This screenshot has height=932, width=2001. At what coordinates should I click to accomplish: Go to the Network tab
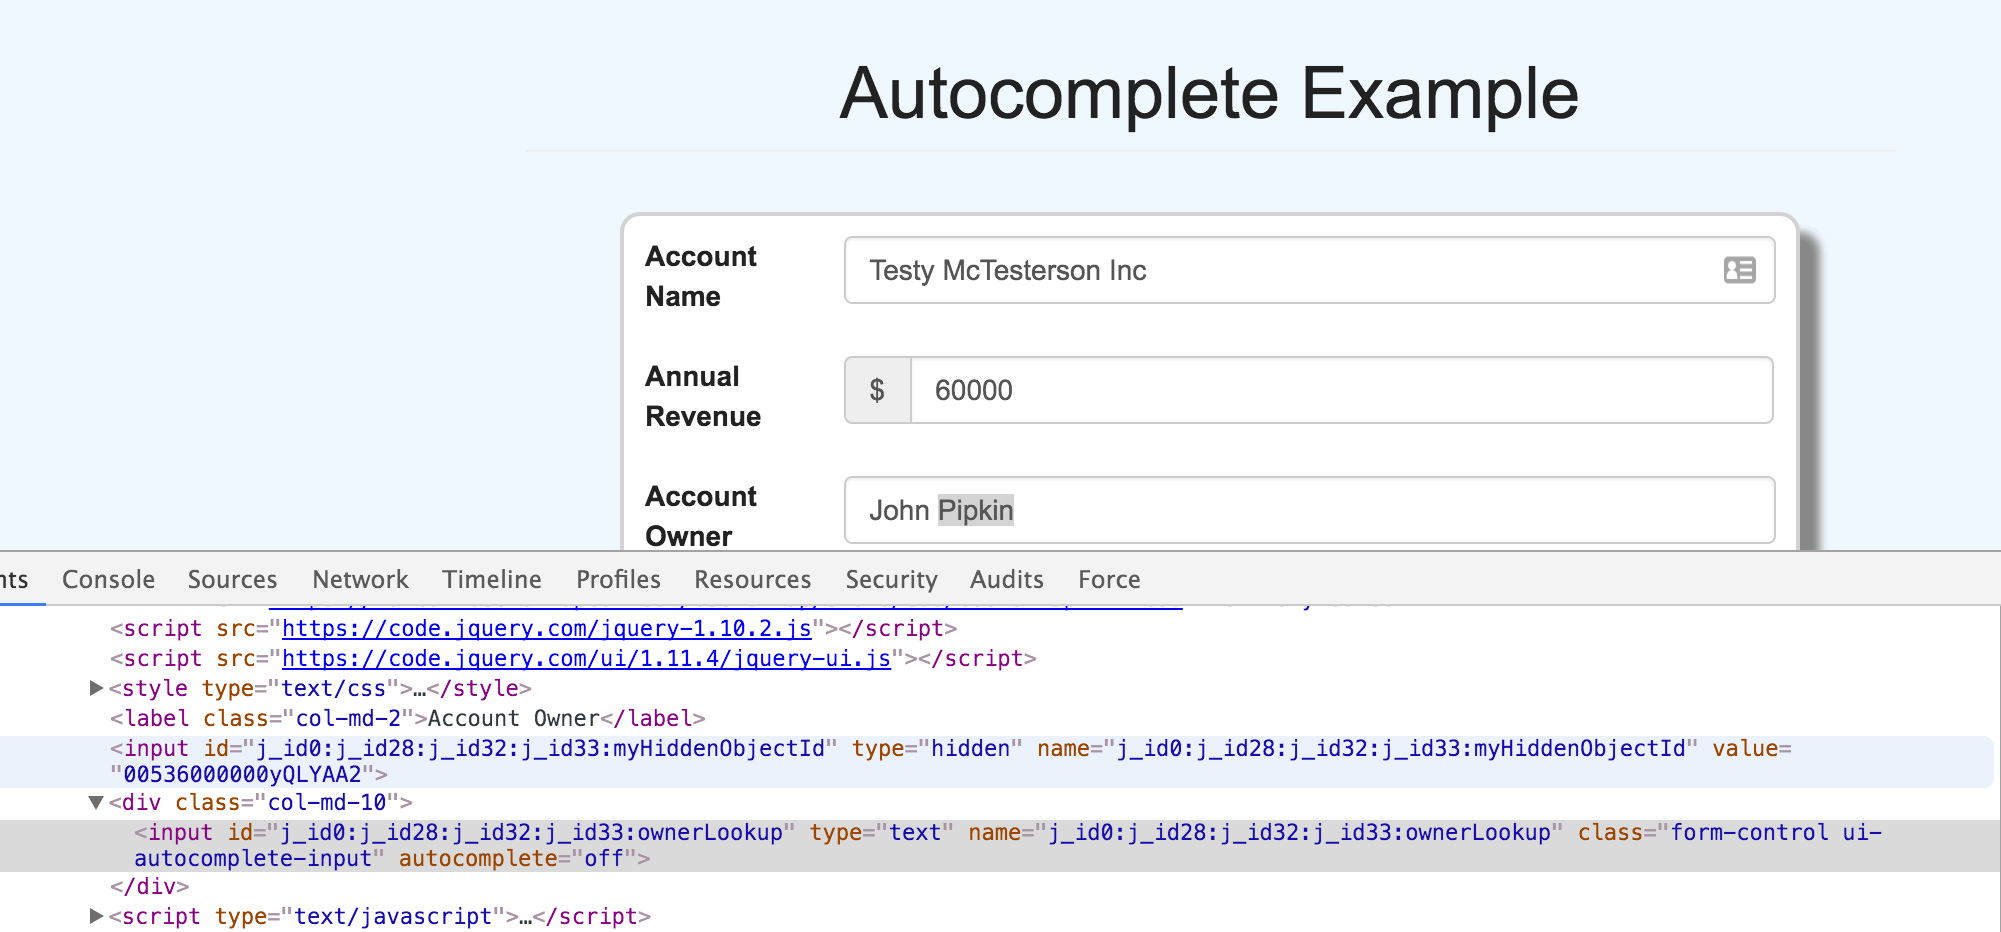tap(360, 579)
